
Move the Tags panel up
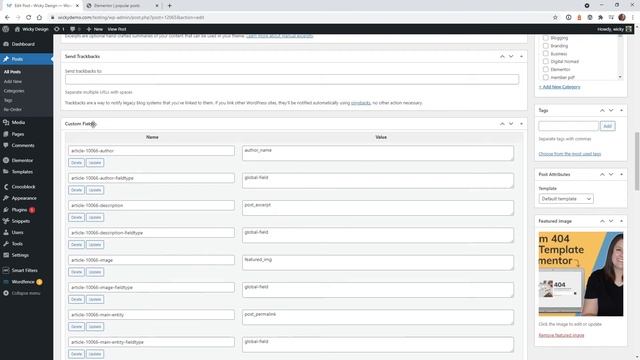click(x=602, y=111)
